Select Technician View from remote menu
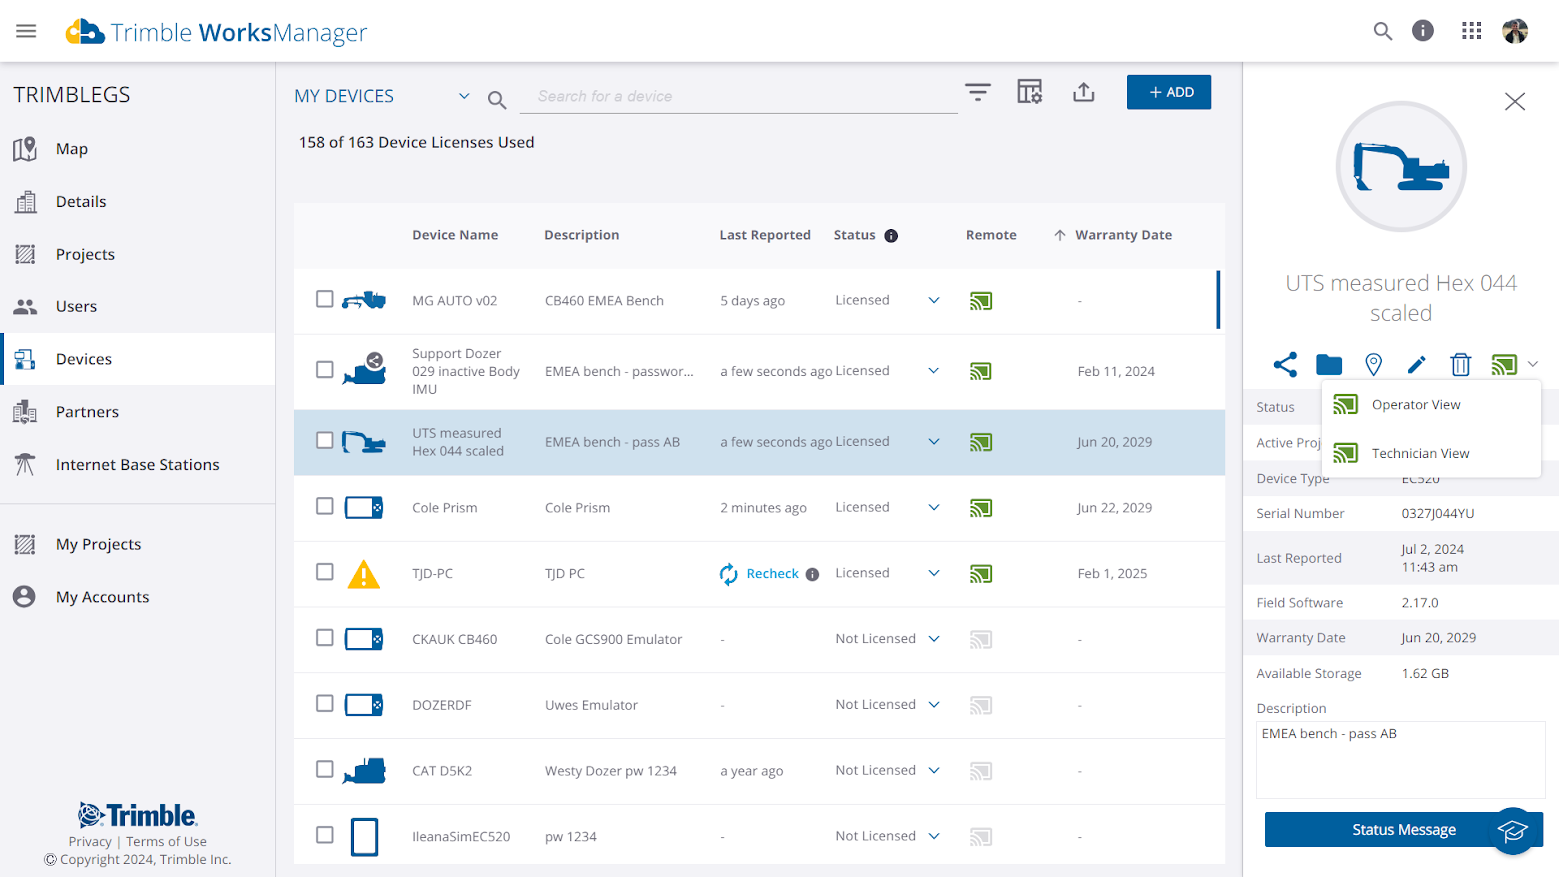 [x=1431, y=454]
